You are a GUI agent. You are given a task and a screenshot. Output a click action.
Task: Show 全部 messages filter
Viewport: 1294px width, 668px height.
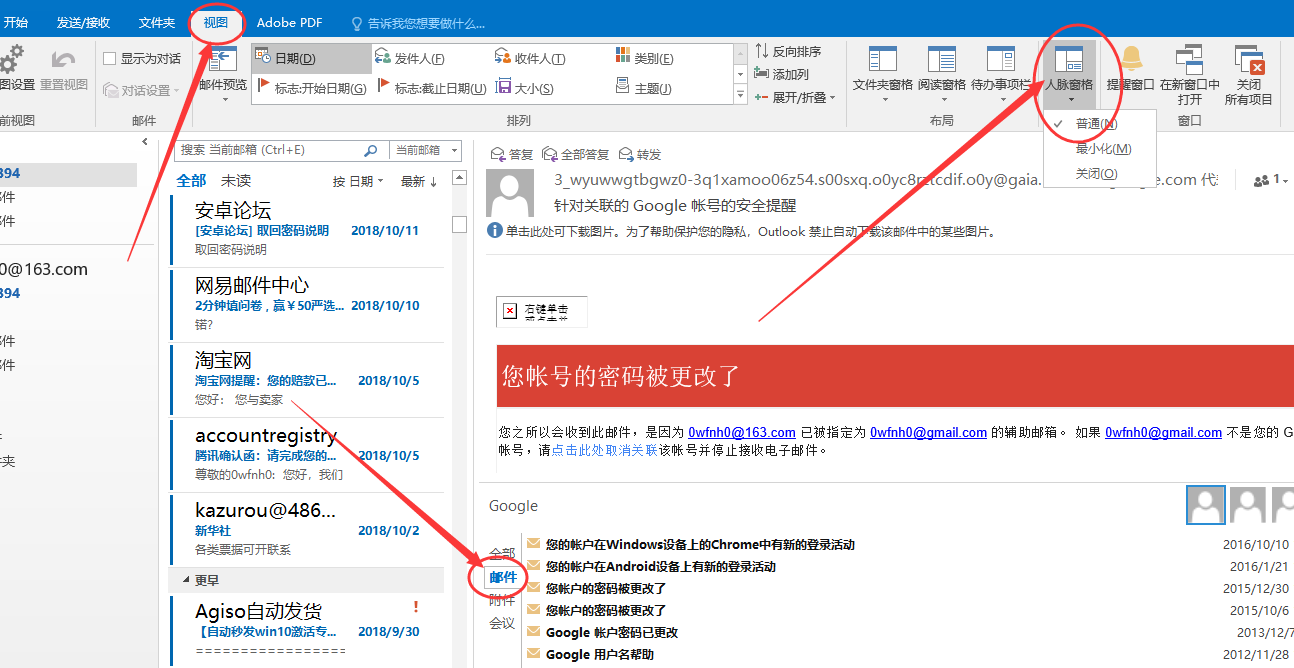[191, 180]
